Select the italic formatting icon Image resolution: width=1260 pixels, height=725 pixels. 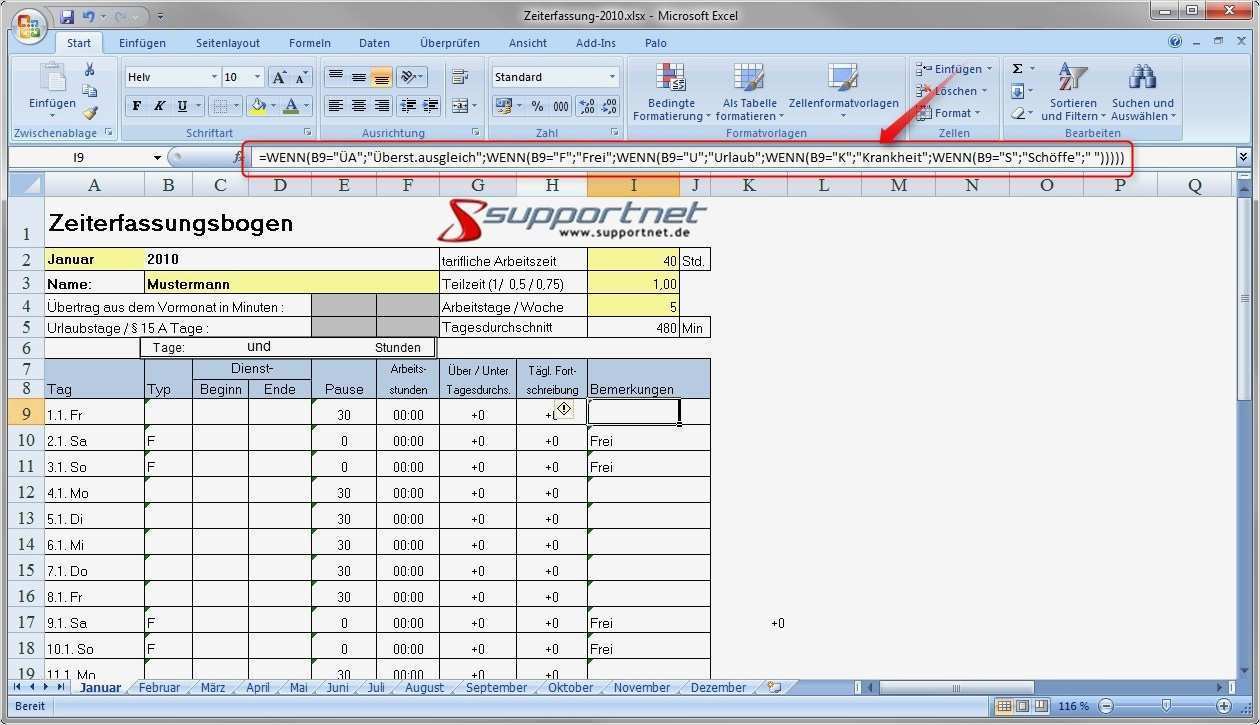click(x=160, y=106)
